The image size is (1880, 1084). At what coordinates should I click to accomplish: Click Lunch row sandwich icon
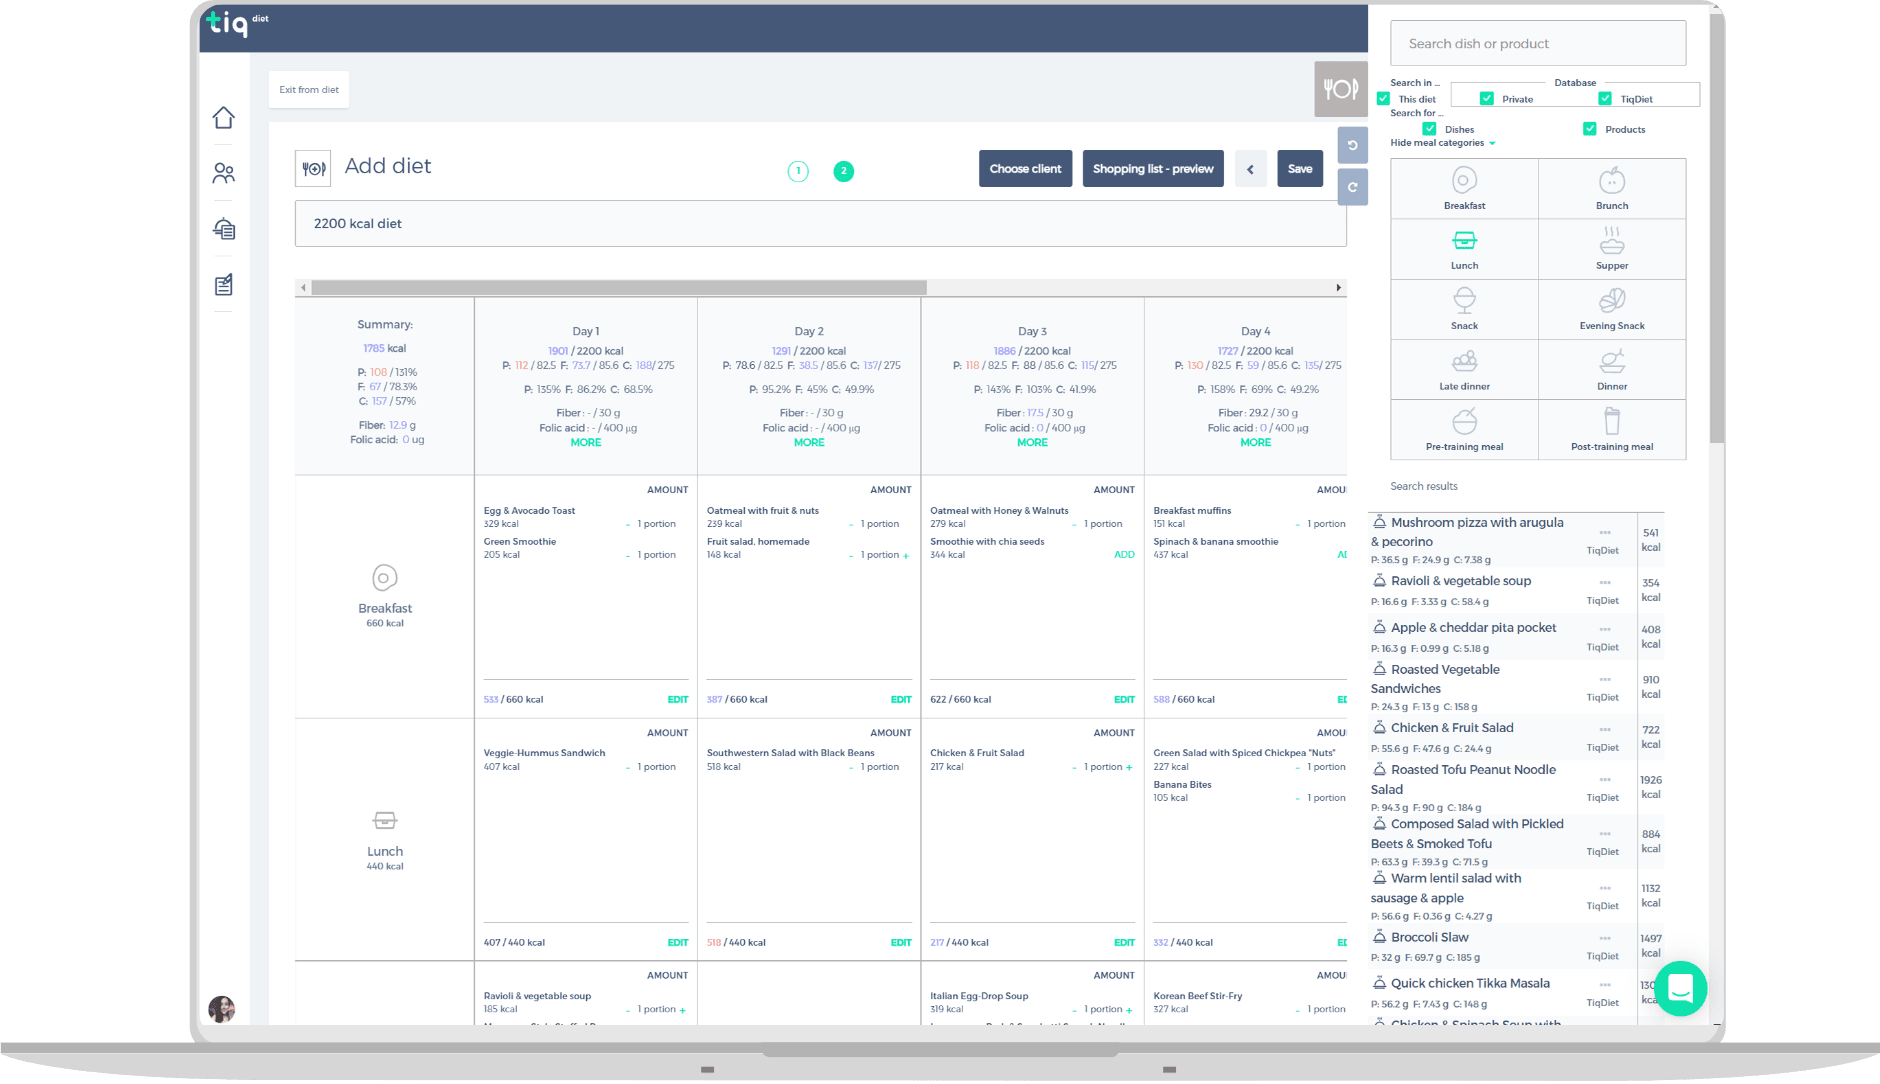click(x=385, y=821)
